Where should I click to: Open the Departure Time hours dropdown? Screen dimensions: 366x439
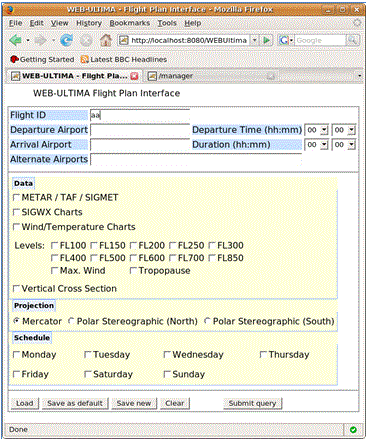324,130
